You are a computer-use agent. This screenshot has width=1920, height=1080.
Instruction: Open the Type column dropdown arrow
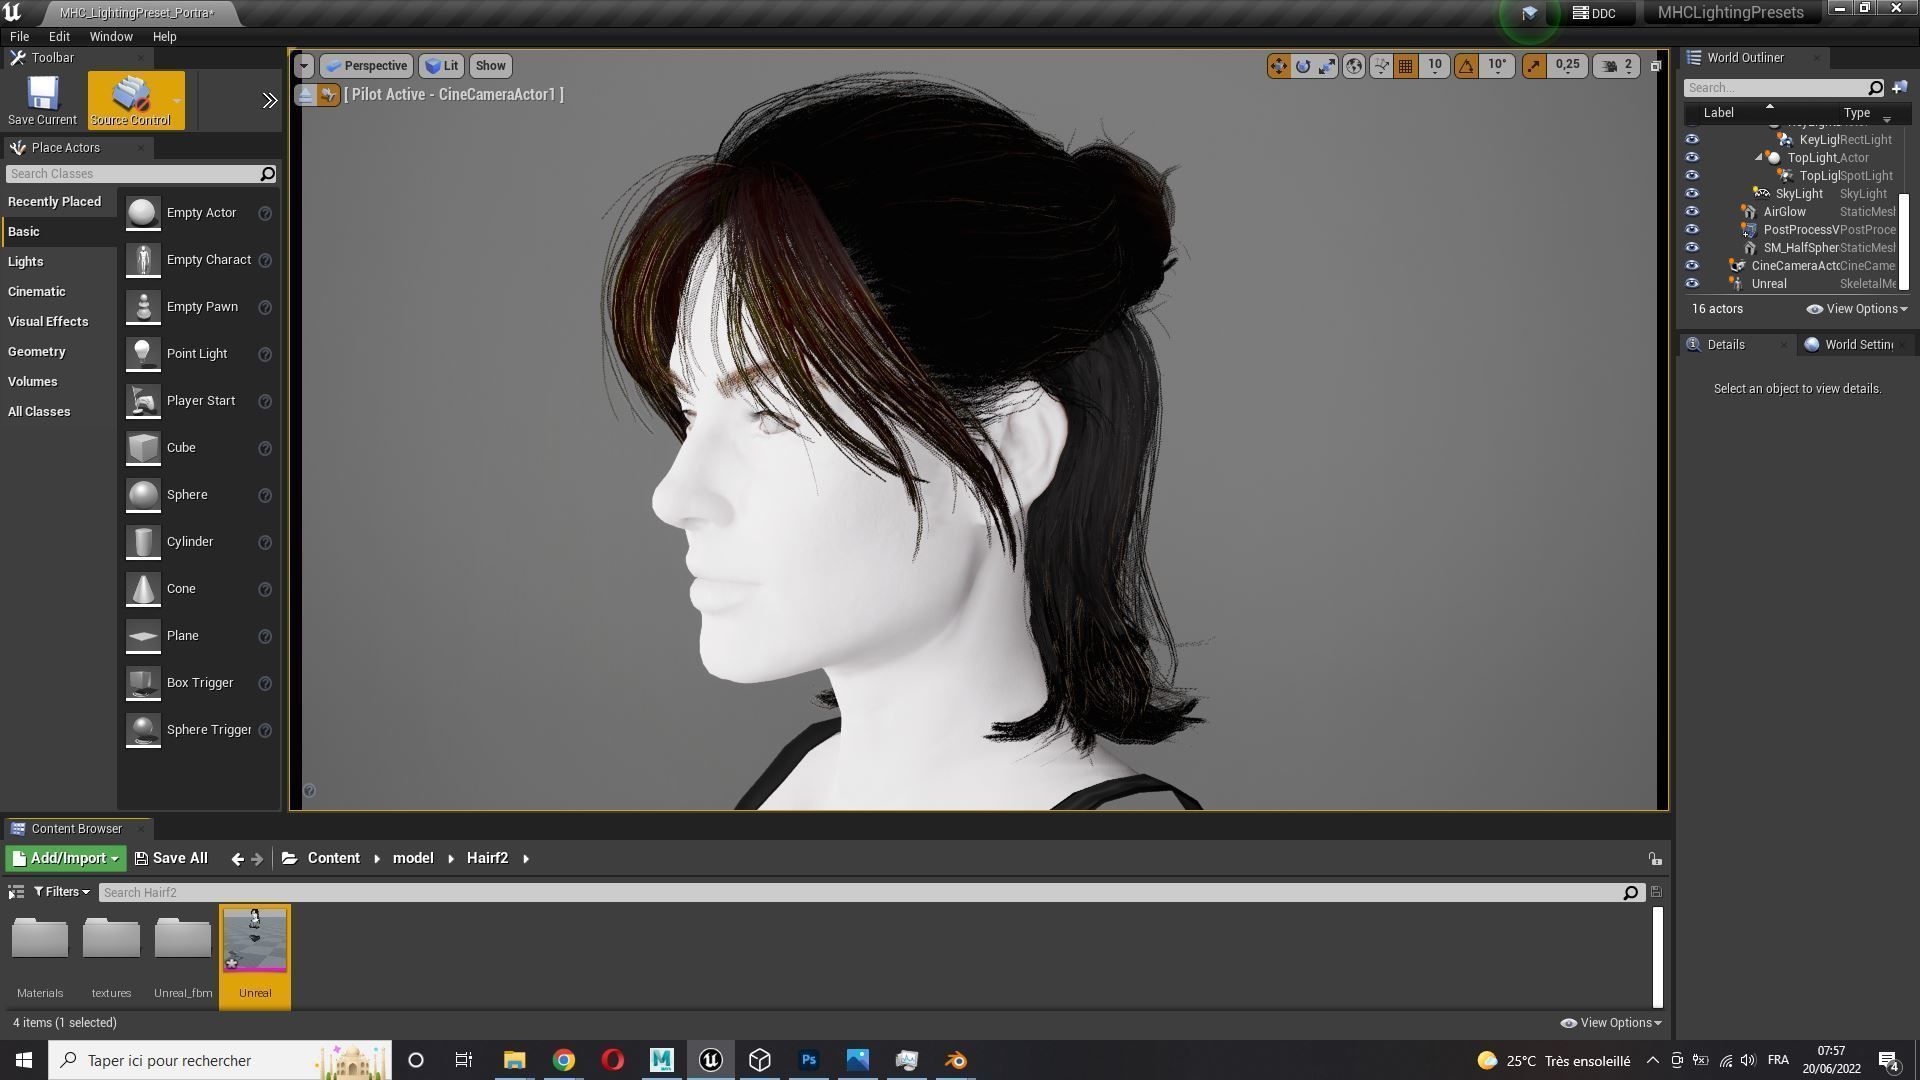tap(1887, 118)
